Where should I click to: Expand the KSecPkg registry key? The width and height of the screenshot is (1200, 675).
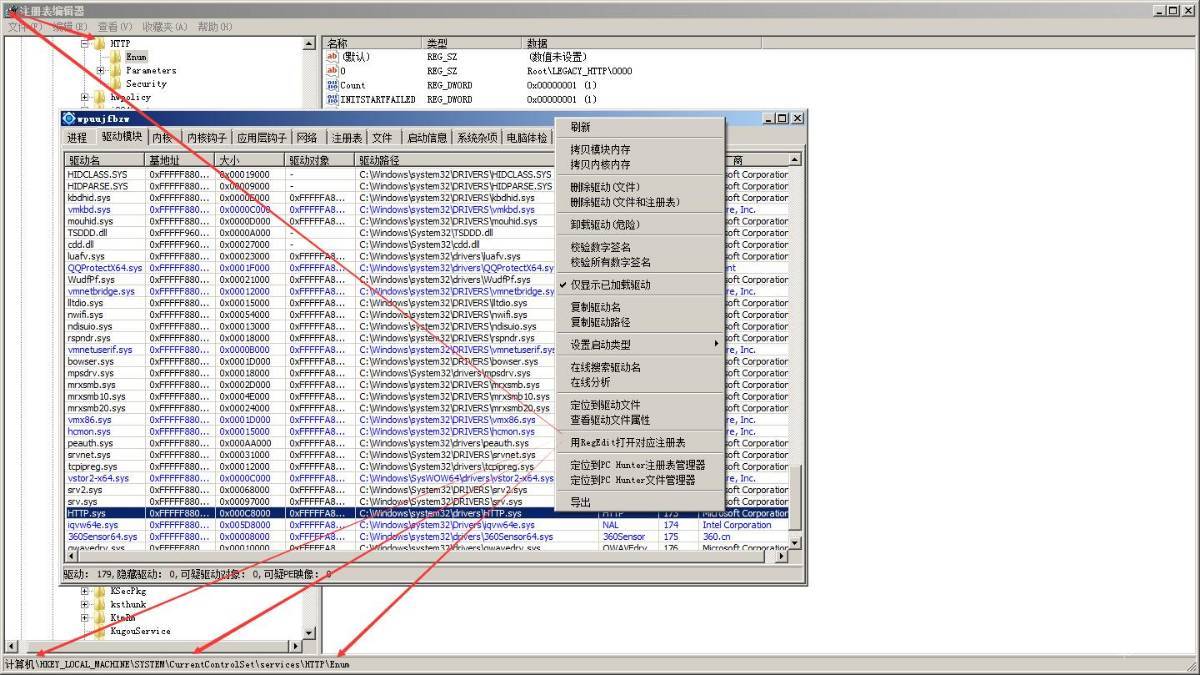point(85,591)
